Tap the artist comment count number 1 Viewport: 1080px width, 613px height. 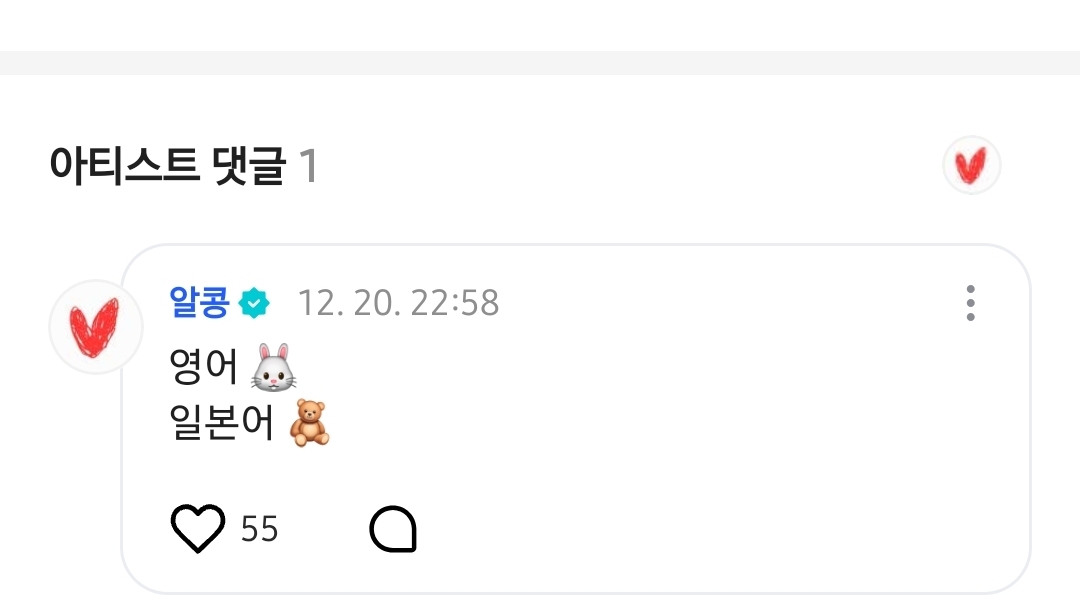click(x=308, y=166)
